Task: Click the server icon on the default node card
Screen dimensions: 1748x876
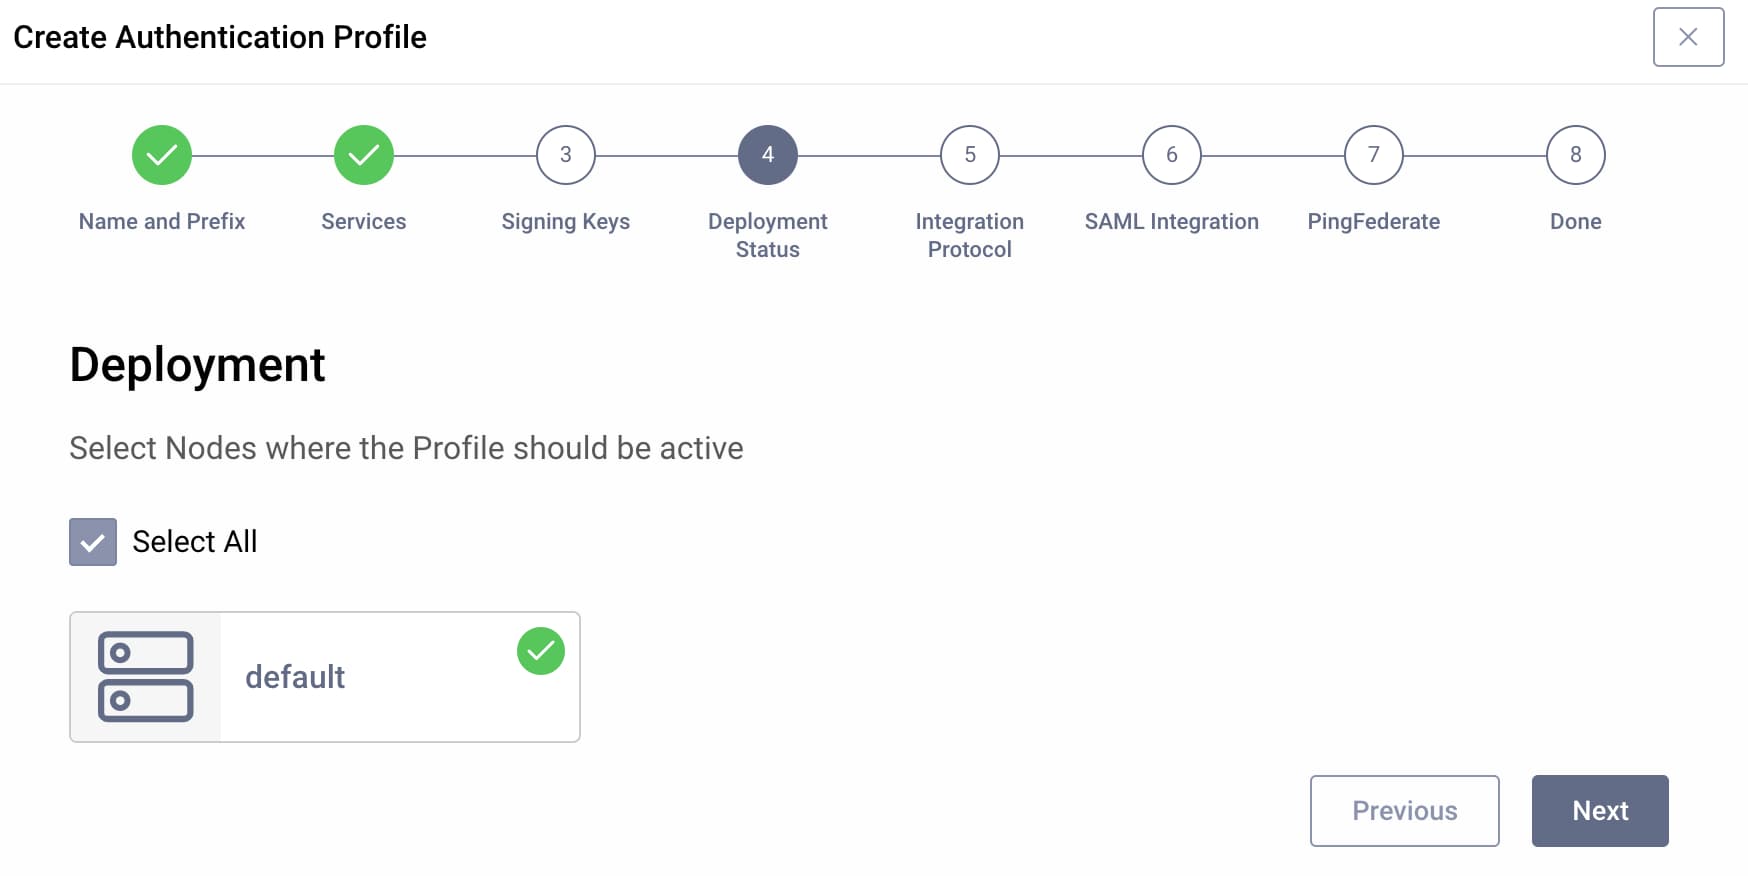Action: pos(145,676)
